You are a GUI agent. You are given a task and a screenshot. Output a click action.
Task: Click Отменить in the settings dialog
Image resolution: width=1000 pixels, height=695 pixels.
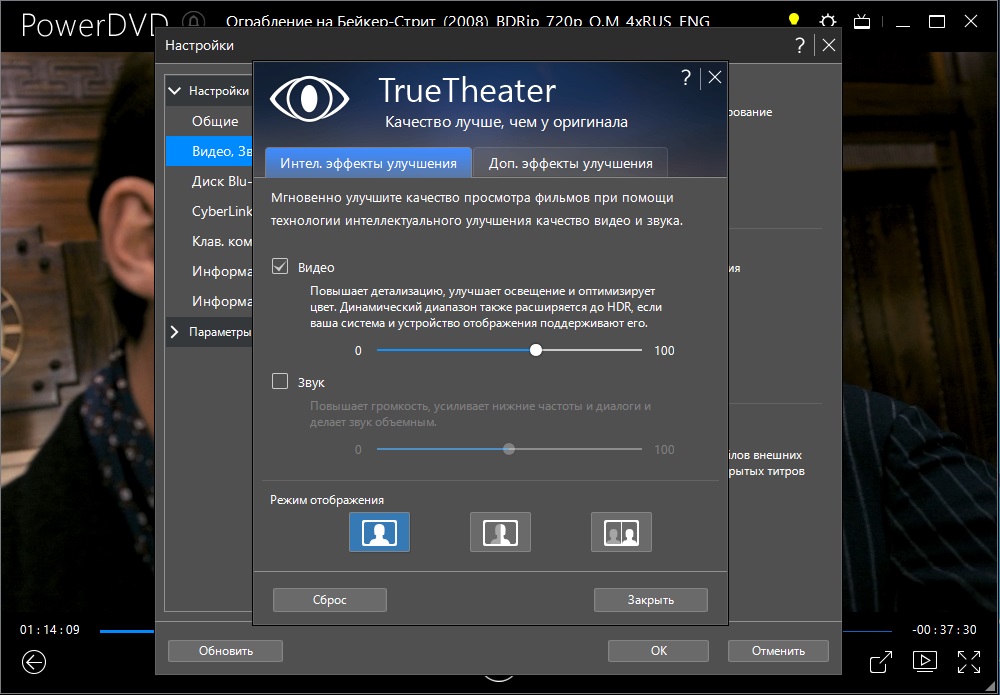click(778, 650)
